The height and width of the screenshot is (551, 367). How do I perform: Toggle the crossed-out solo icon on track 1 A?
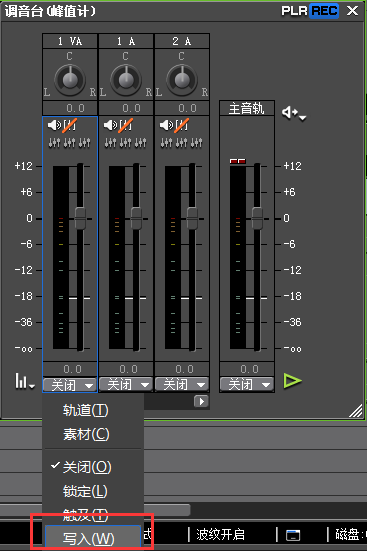(125, 125)
